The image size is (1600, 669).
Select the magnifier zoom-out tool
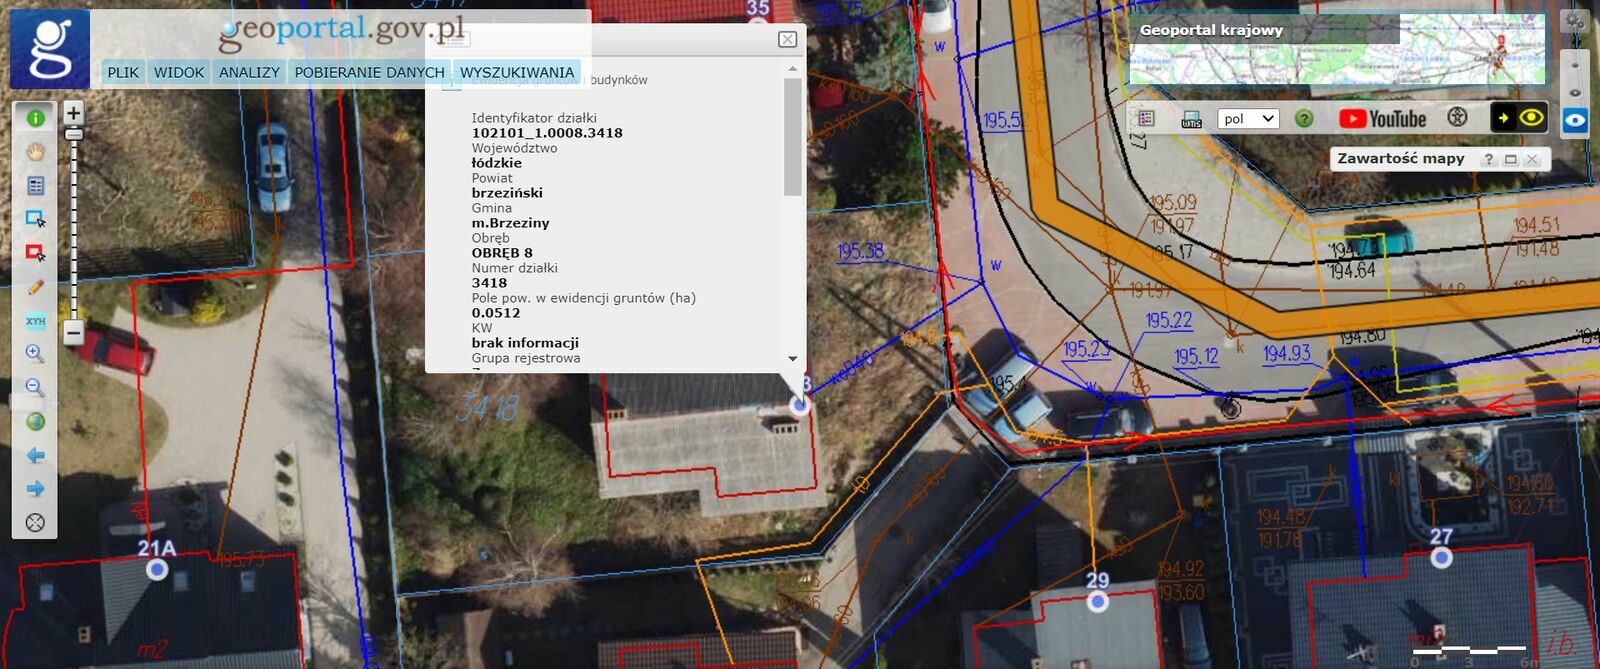point(36,388)
